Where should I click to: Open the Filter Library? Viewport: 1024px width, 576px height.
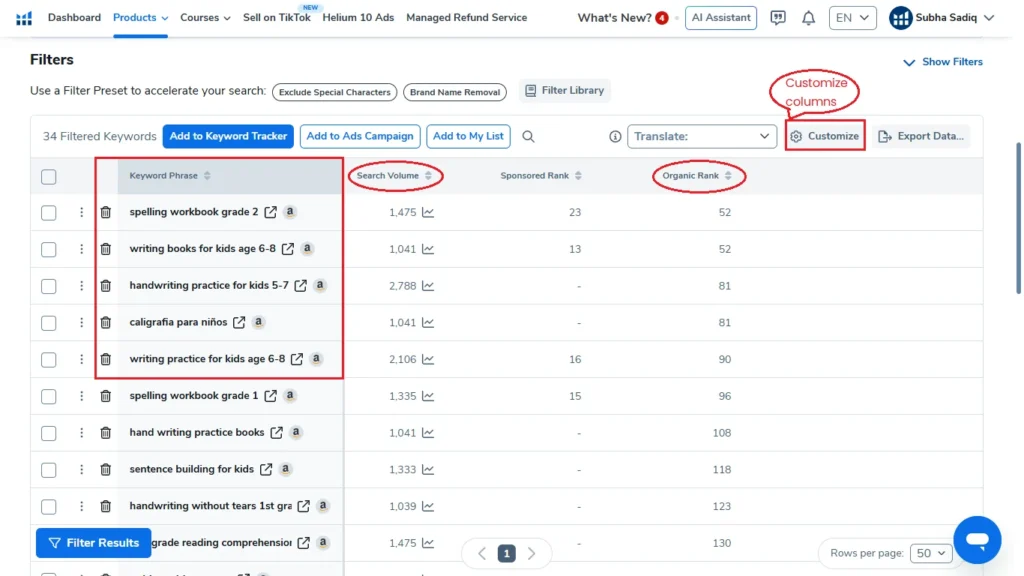click(x=564, y=90)
